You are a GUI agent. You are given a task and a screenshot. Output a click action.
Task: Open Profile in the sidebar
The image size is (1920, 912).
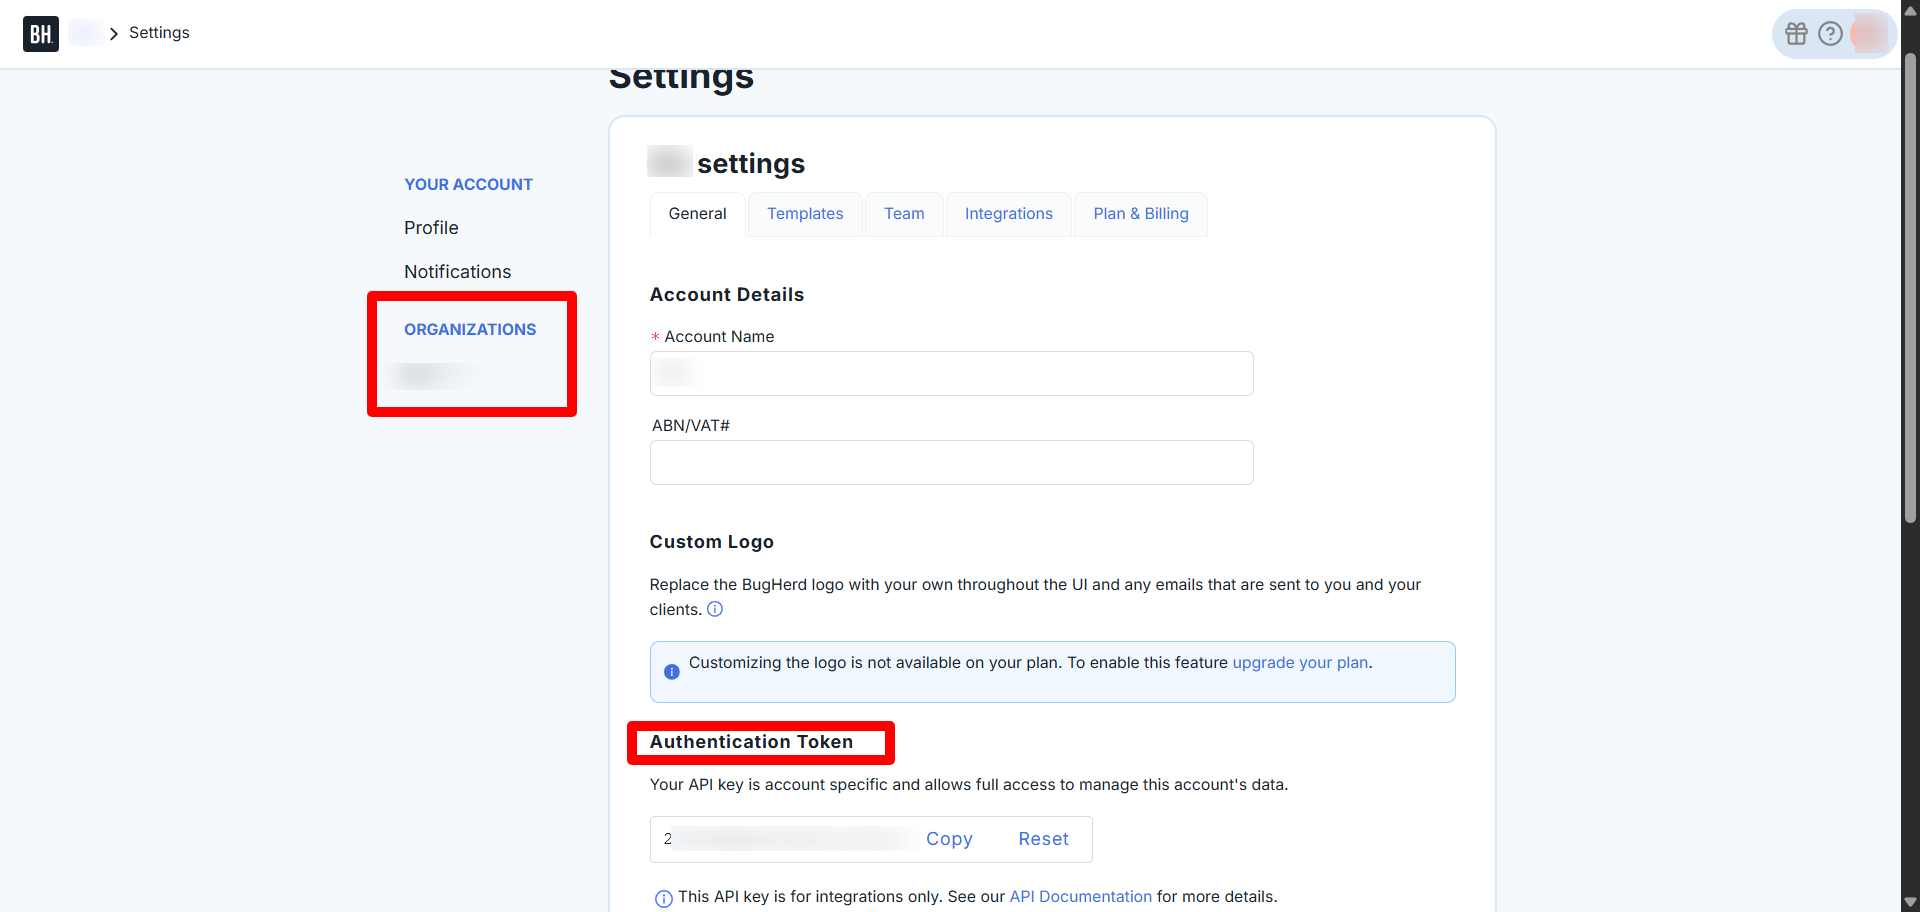pyautogui.click(x=431, y=228)
